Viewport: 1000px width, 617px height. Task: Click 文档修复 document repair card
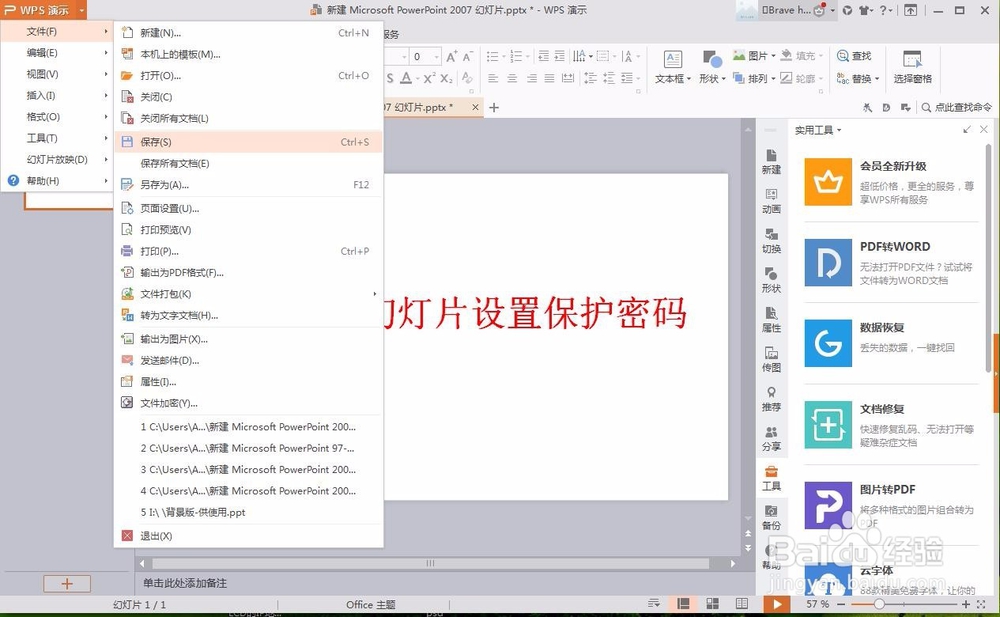coord(891,424)
